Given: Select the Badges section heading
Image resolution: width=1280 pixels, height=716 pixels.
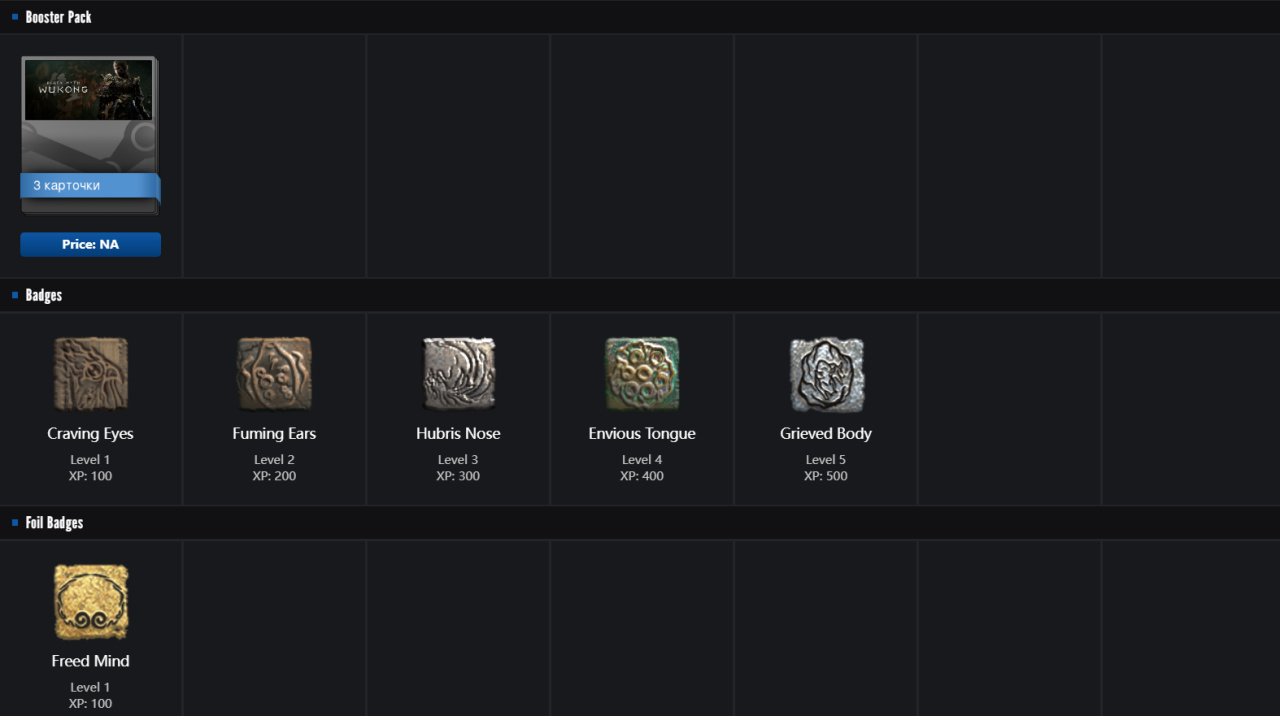Looking at the screenshot, I should tap(44, 295).
